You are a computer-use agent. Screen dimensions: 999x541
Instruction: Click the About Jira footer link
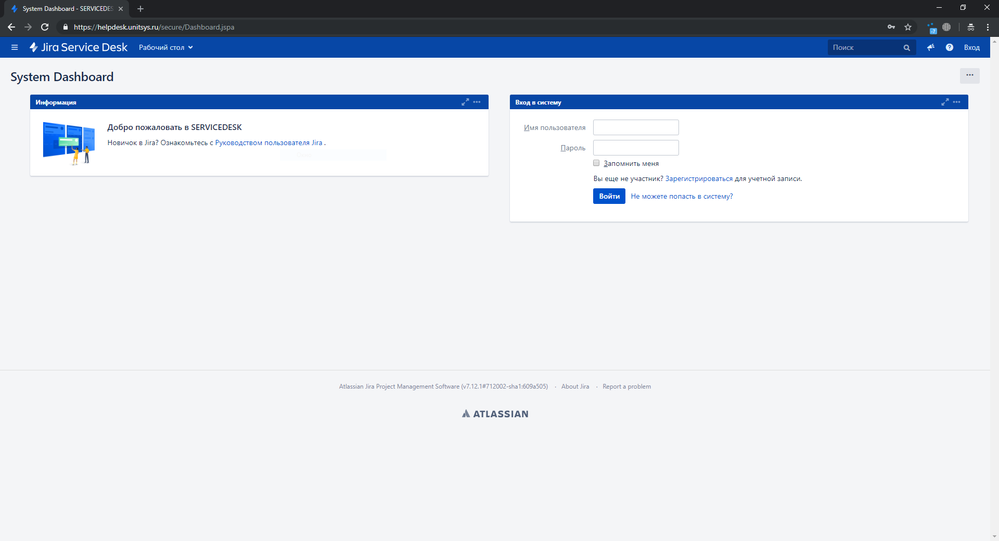coord(575,387)
